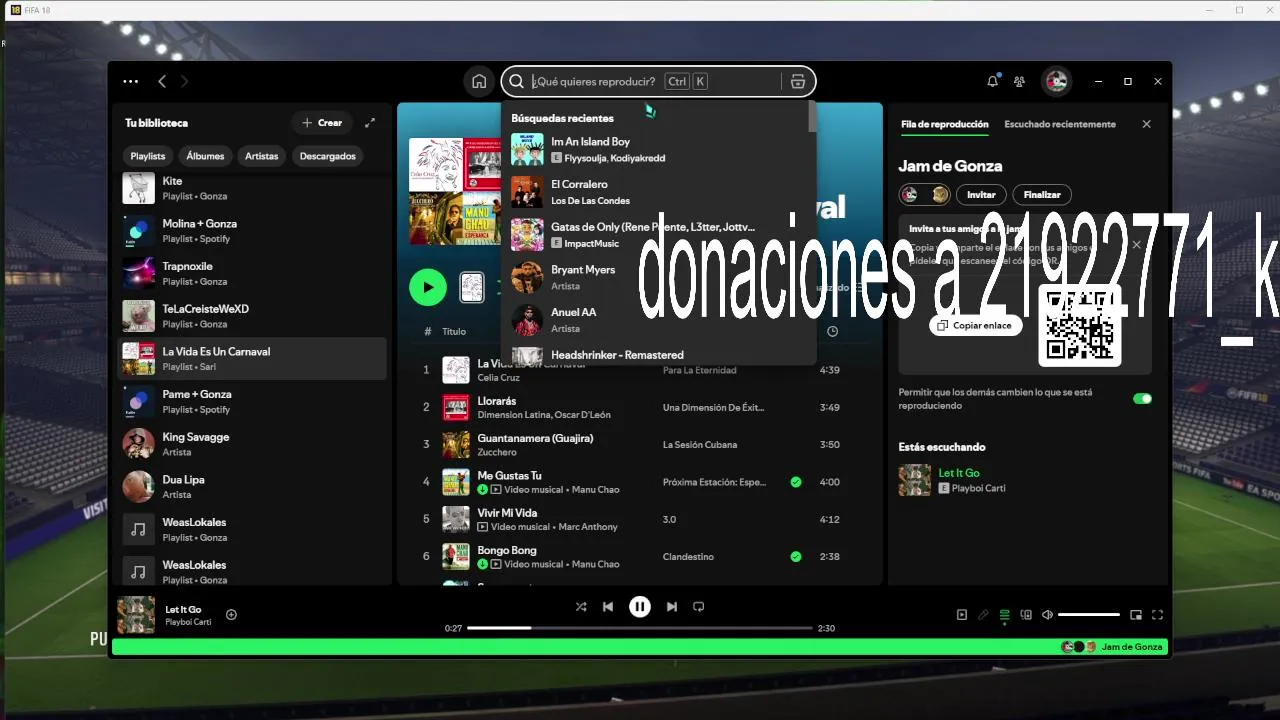The width and height of the screenshot is (1280, 720).
Task: Open the Crear menu button
Action: 322,123
